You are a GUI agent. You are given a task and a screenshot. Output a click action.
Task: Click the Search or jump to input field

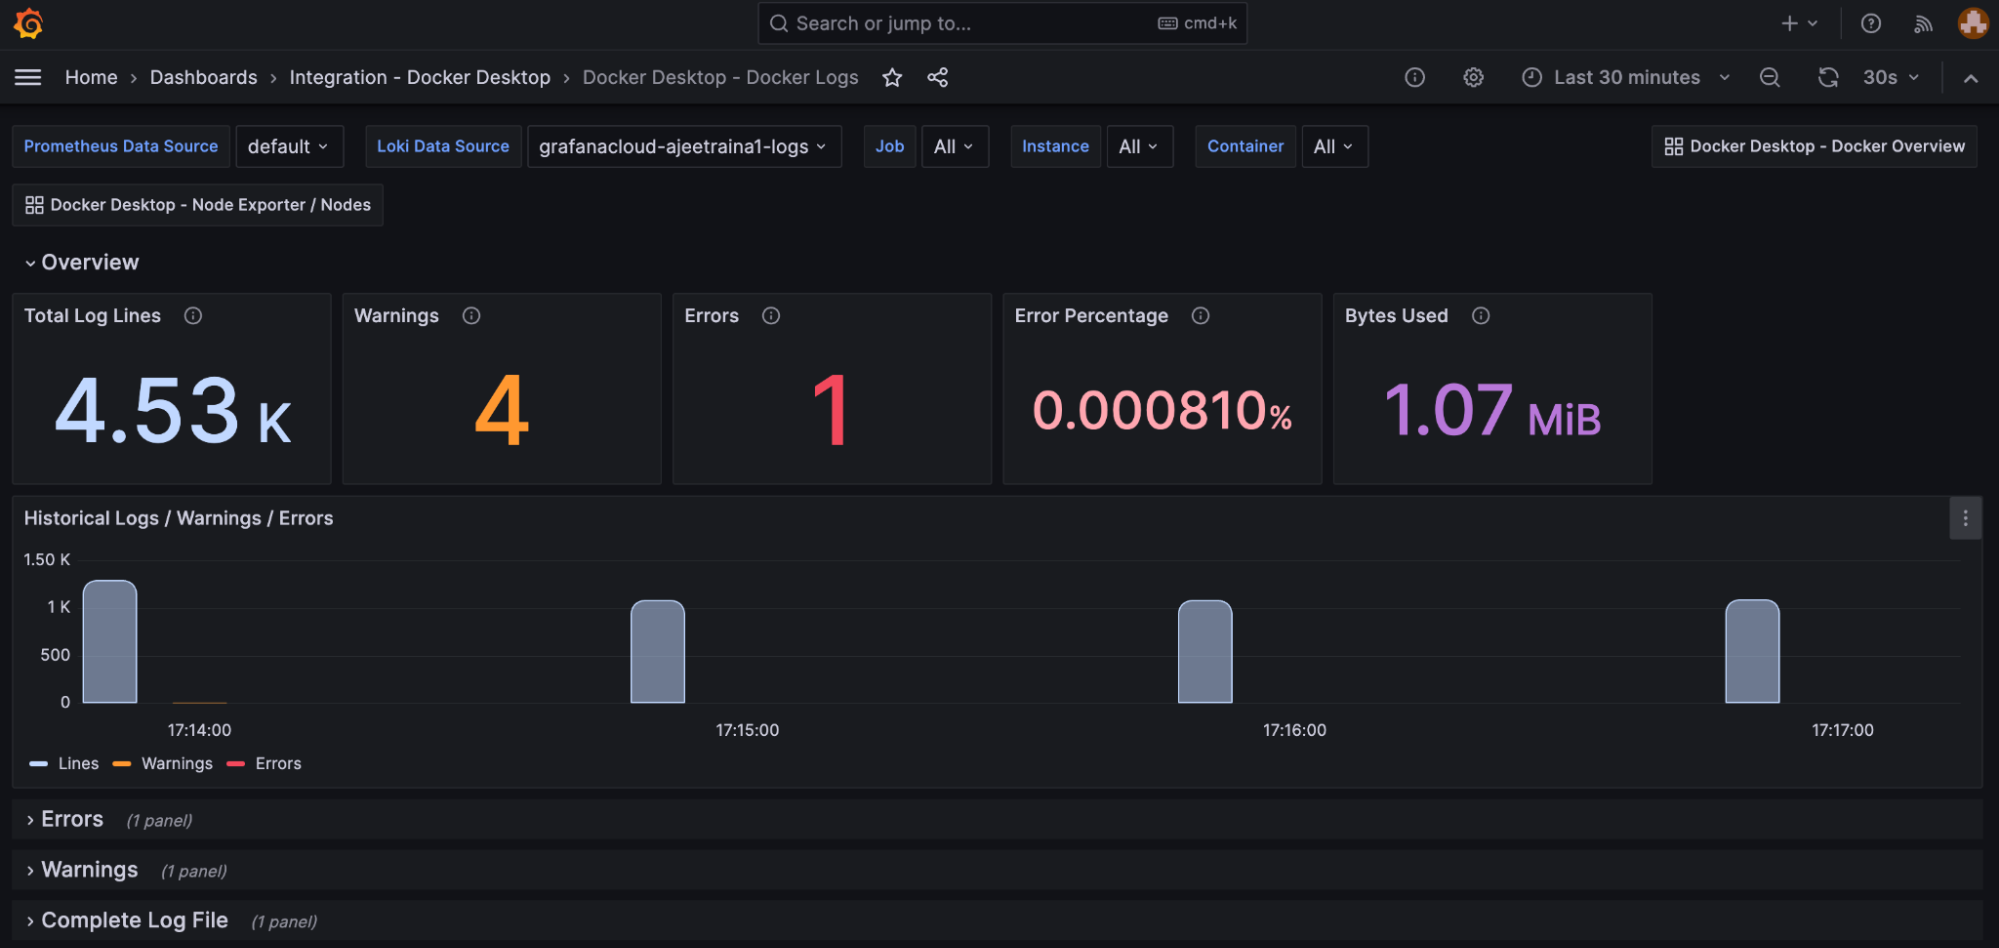click(x=1000, y=23)
